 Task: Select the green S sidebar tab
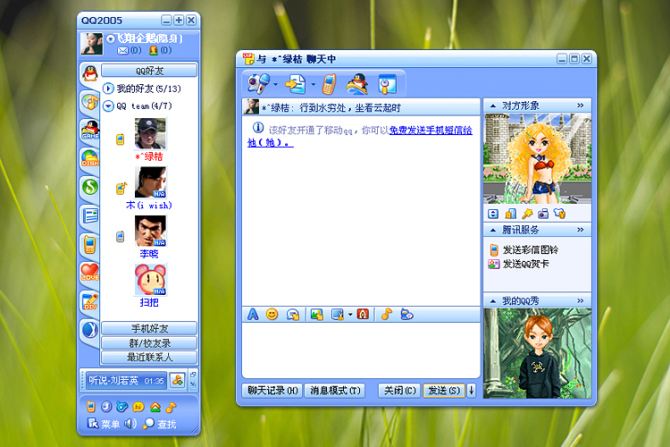pyautogui.click(x=90, y=187)
